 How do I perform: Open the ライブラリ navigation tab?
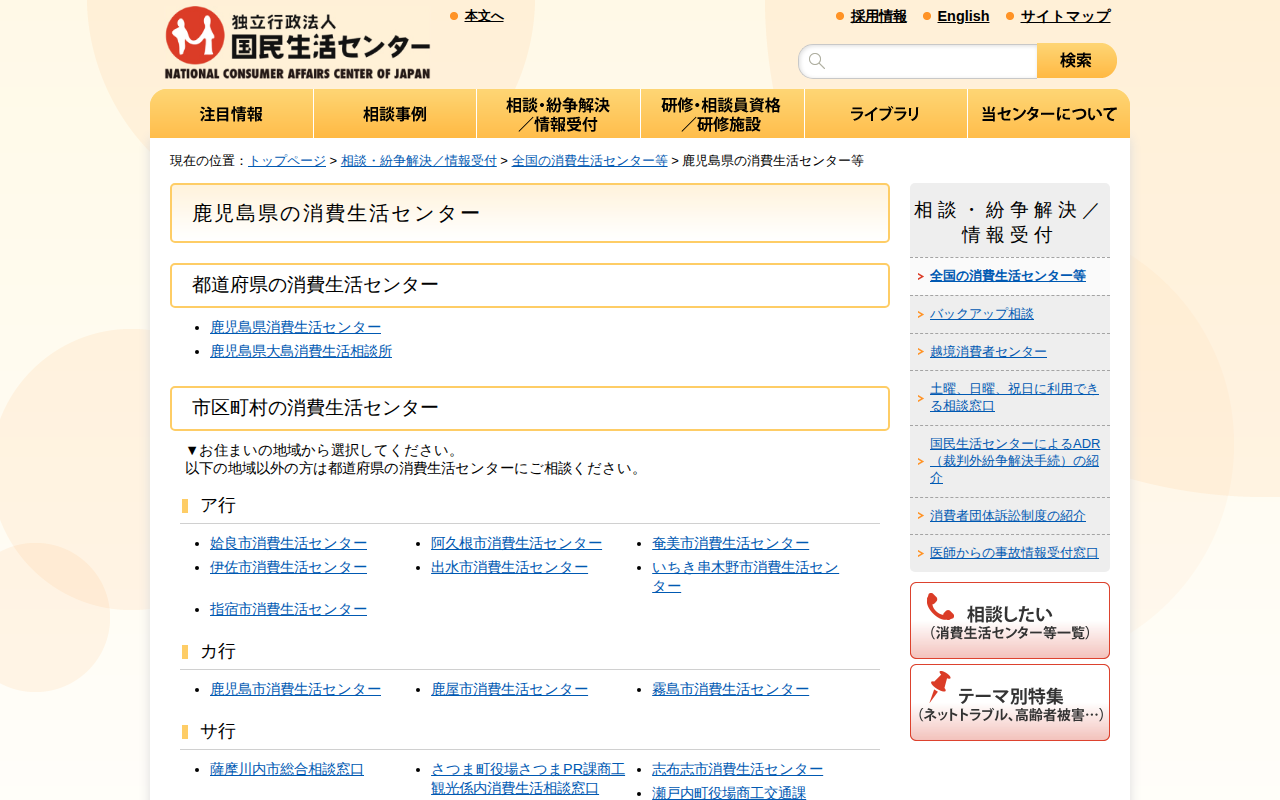pos(886,114)
